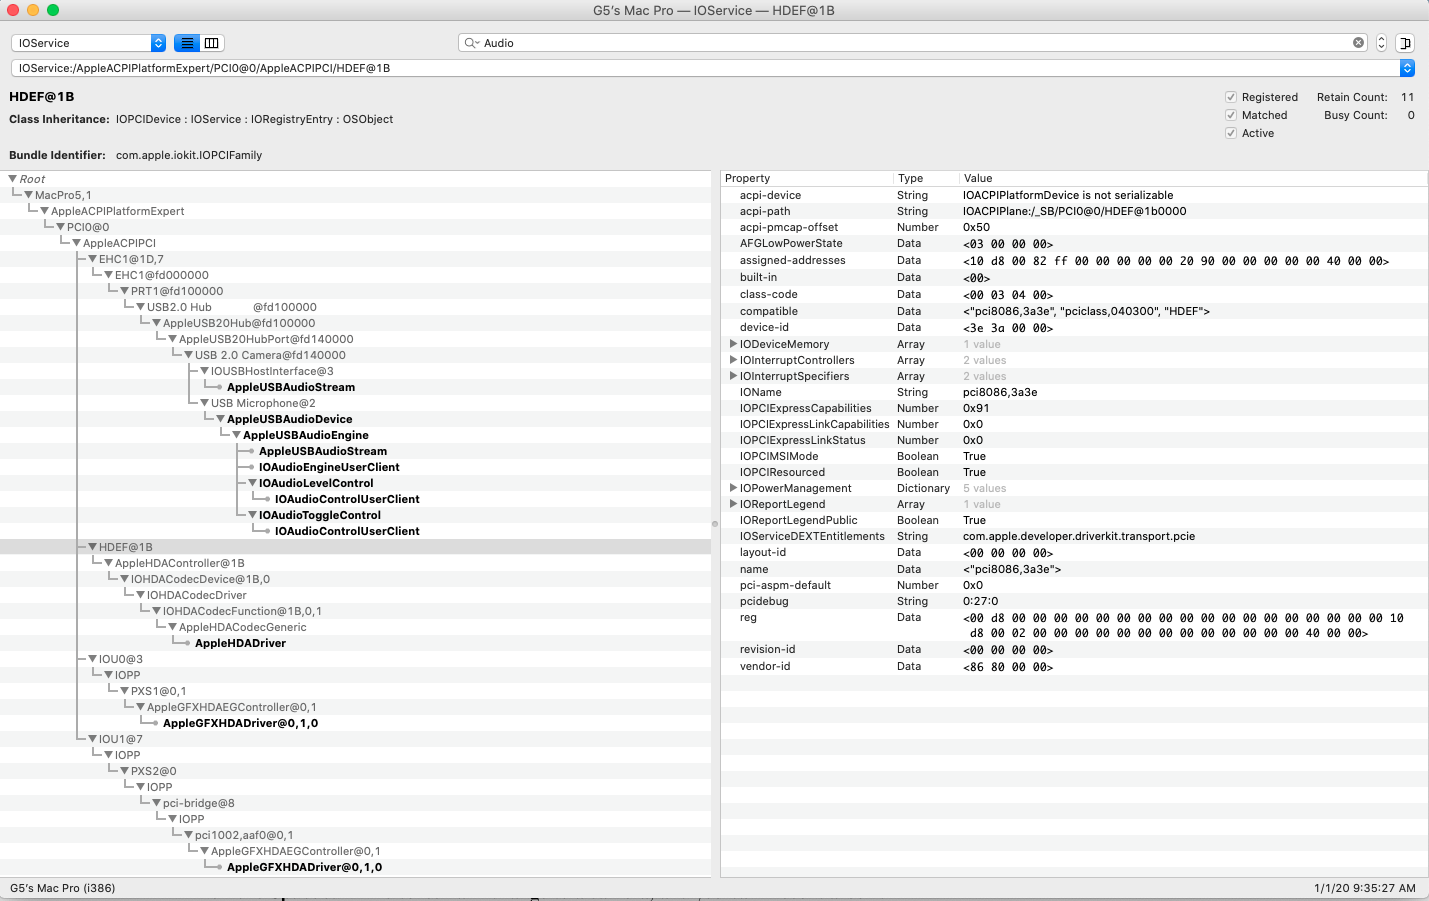Screen dimensions: 1429x901
Task: Sort by Property column header
Action: point(807,178)
